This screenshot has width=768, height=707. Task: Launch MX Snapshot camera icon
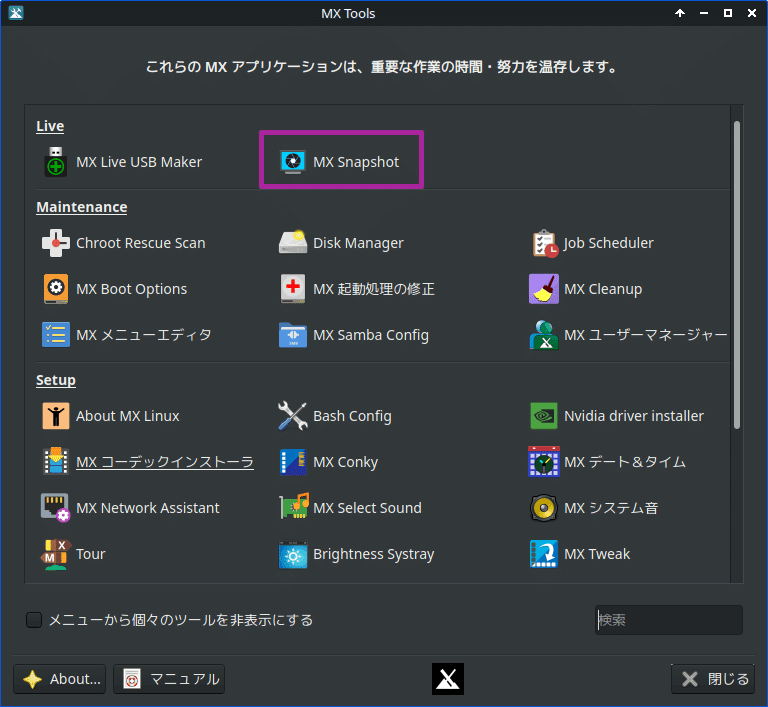[x=293, y=162]
